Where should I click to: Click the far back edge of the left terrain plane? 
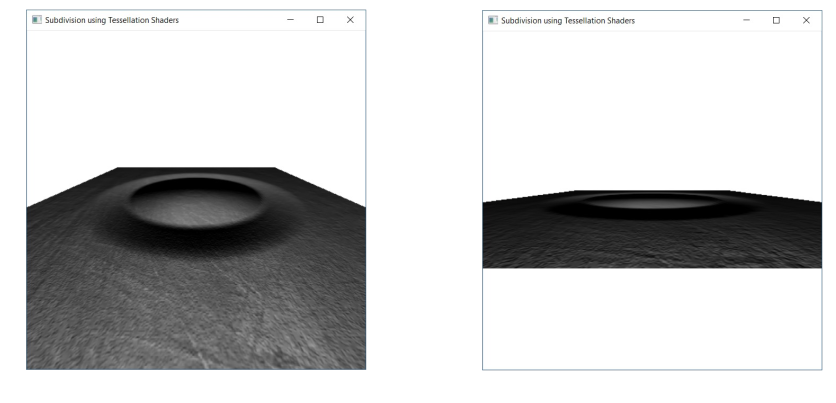click(x=196, y=169)
